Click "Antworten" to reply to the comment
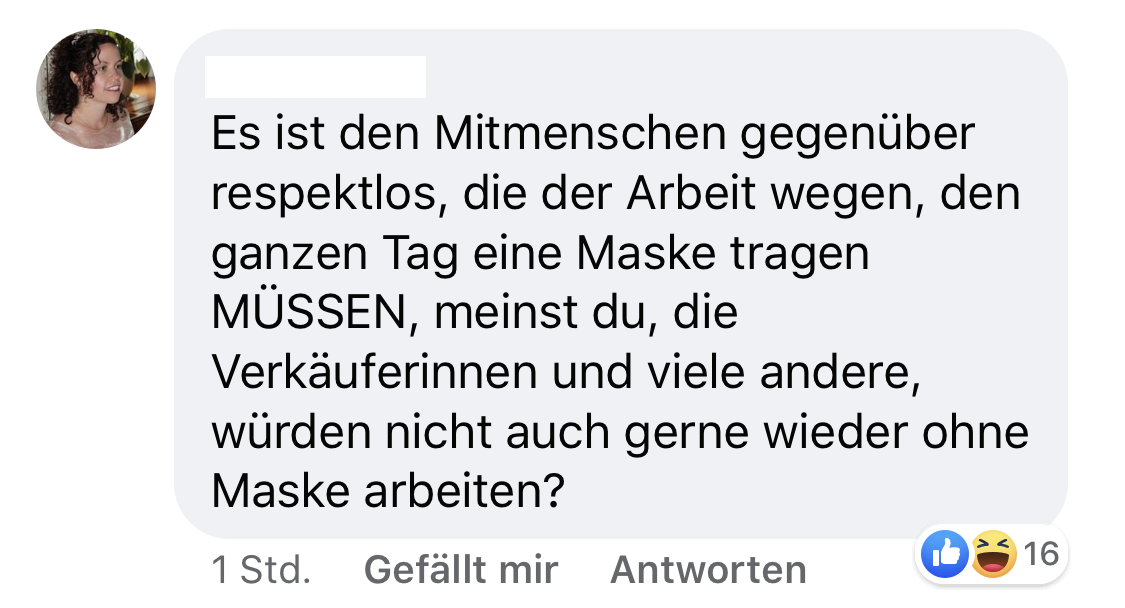Screen dimensions: 1125x608 [x=708, y=570]
